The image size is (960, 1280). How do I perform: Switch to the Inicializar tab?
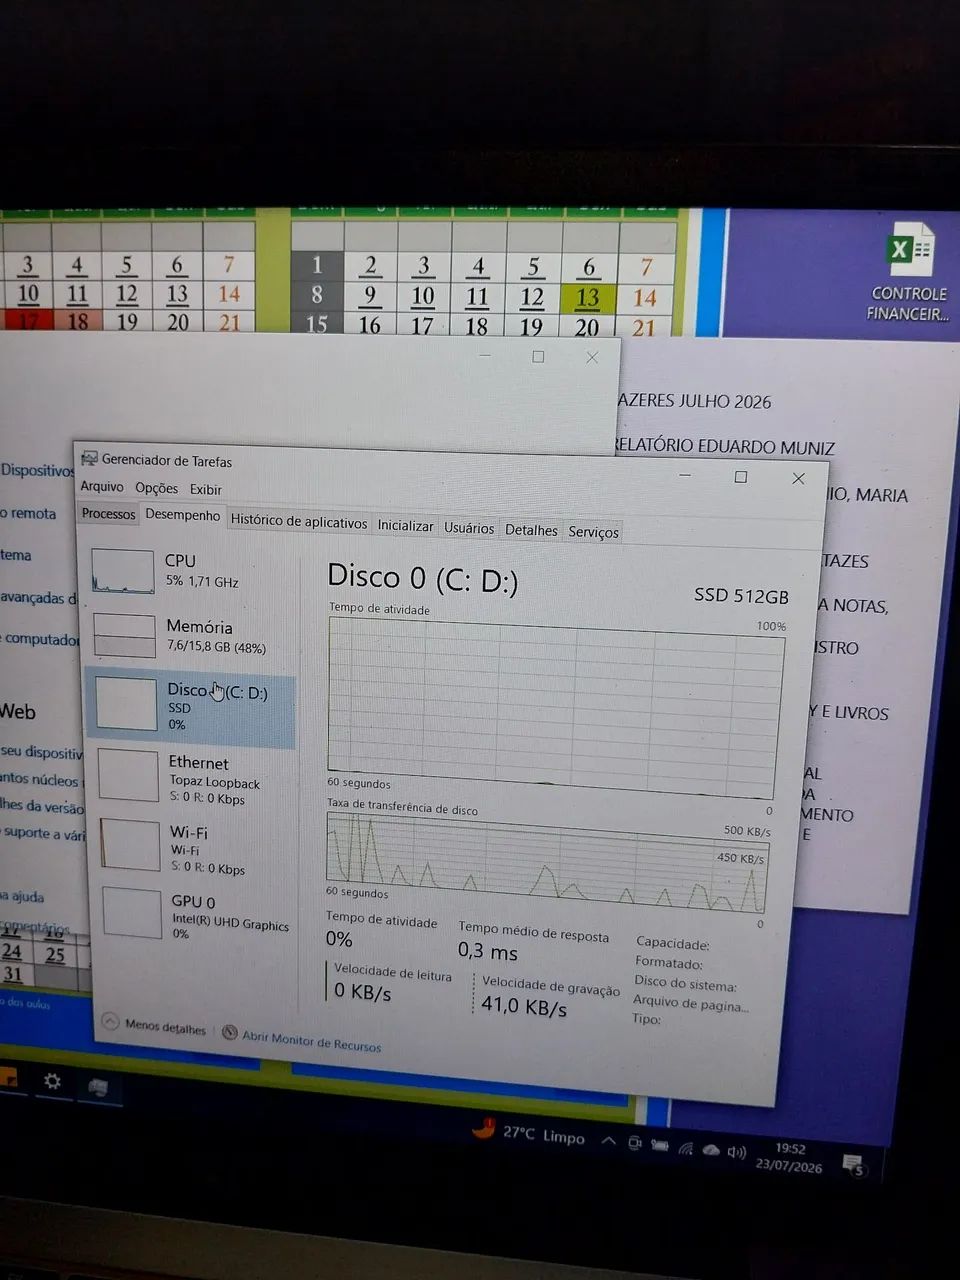[x=405, y=526]
